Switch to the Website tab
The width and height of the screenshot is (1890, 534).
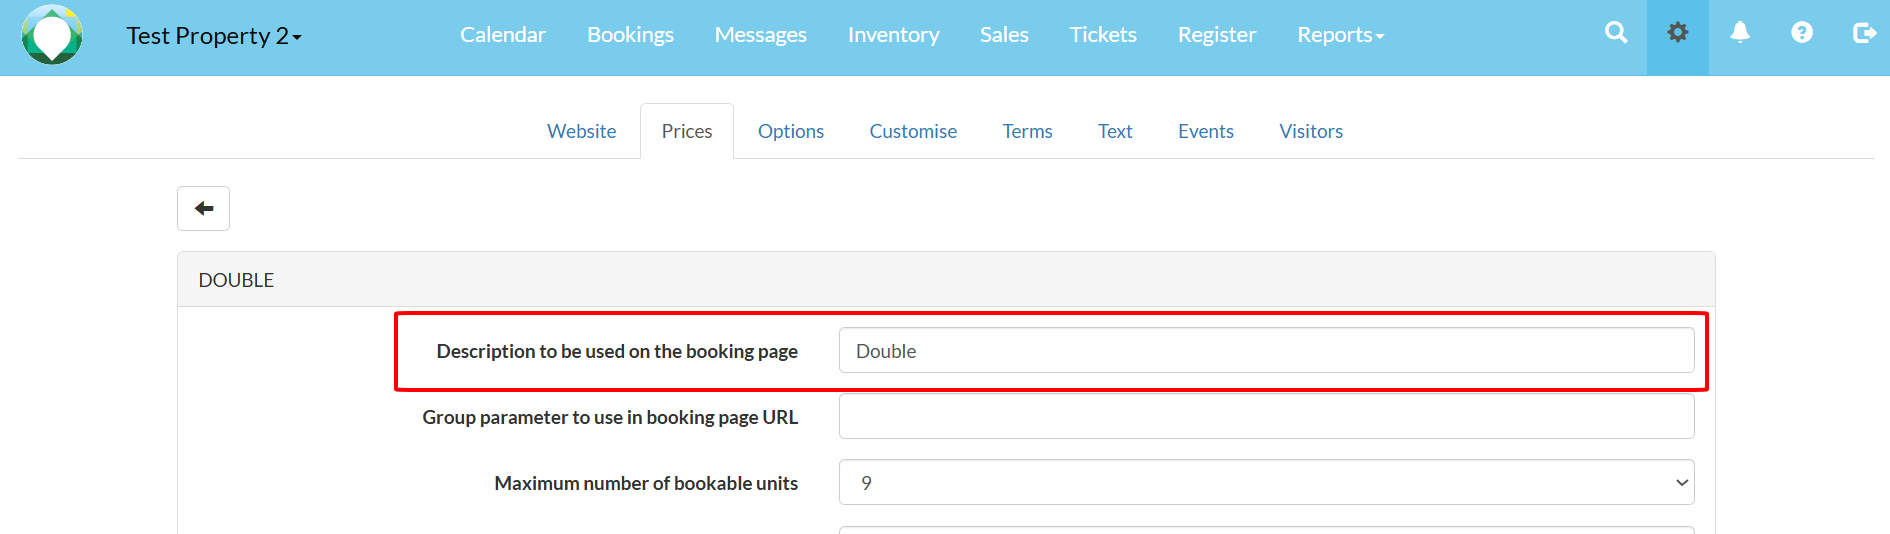click(581, 131)
